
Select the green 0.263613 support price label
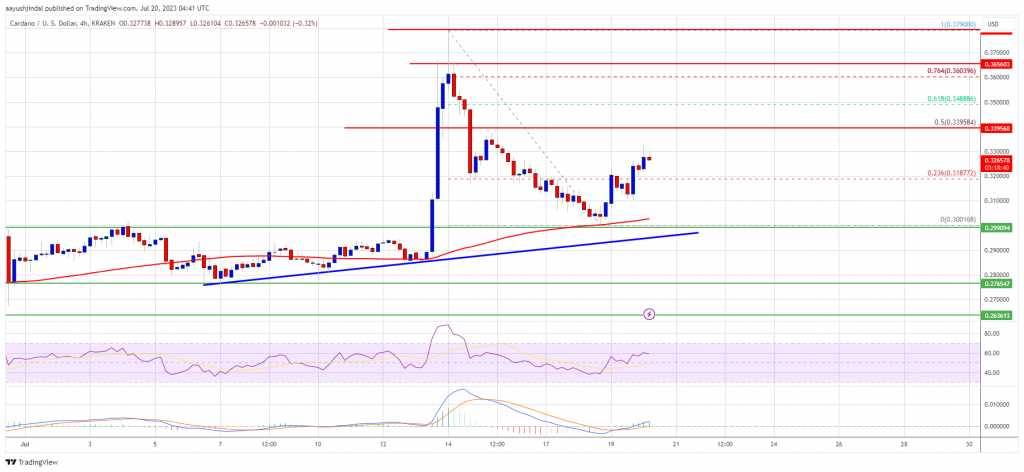click(x=998, y=315)
